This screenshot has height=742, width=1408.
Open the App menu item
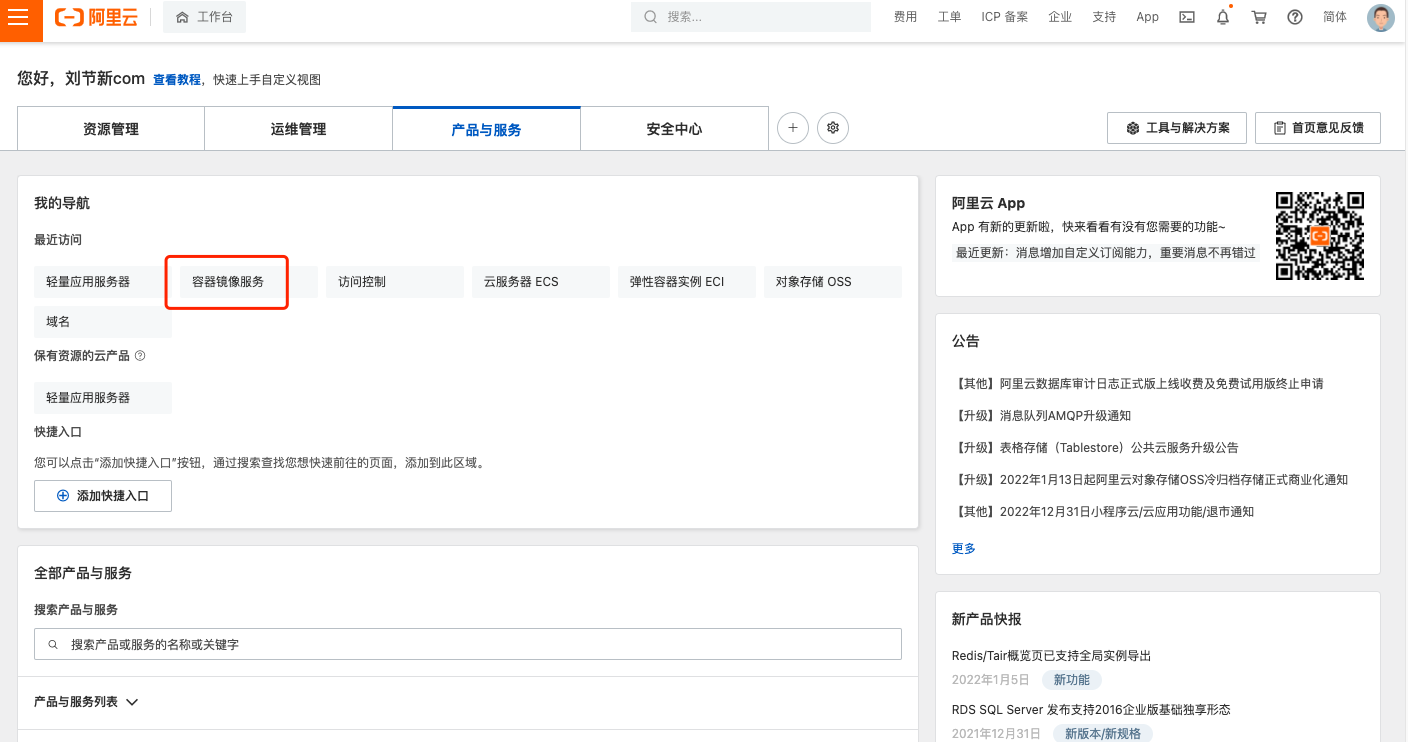(1147, 17)
